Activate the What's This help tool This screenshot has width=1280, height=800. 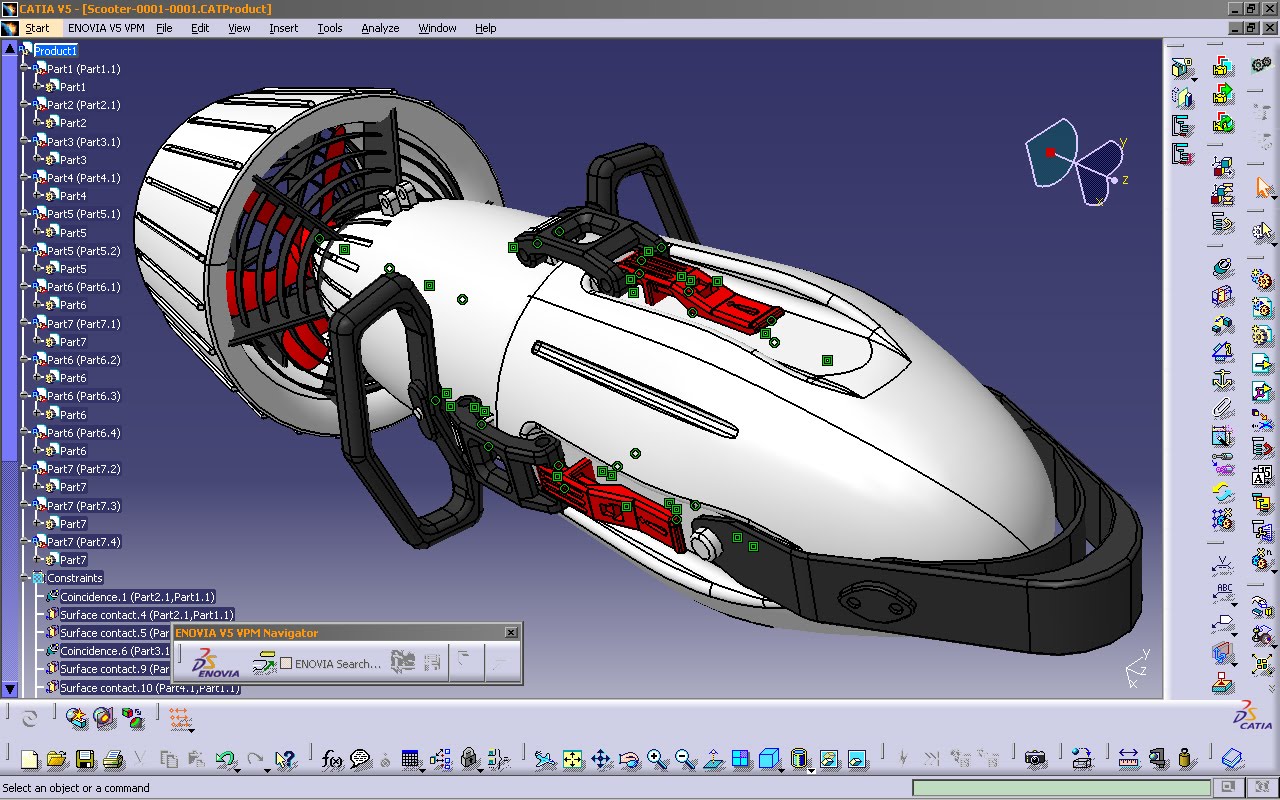[x=285, y=757]
